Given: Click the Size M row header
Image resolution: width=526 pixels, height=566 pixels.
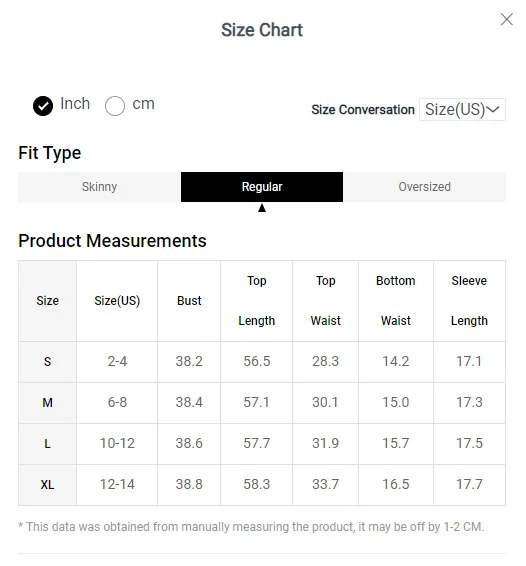Looking at the screenshot, I should 47,403.
